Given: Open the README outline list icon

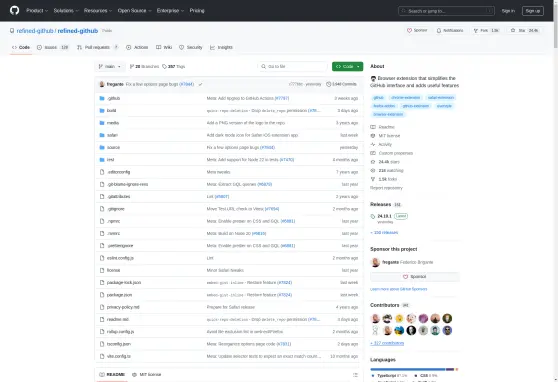Looking at the screenshot, I should (x=355, y=375).
